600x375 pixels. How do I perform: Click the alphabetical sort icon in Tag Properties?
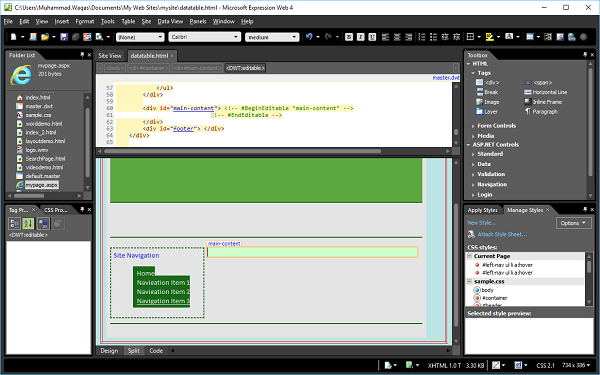[x=28, y=223]
